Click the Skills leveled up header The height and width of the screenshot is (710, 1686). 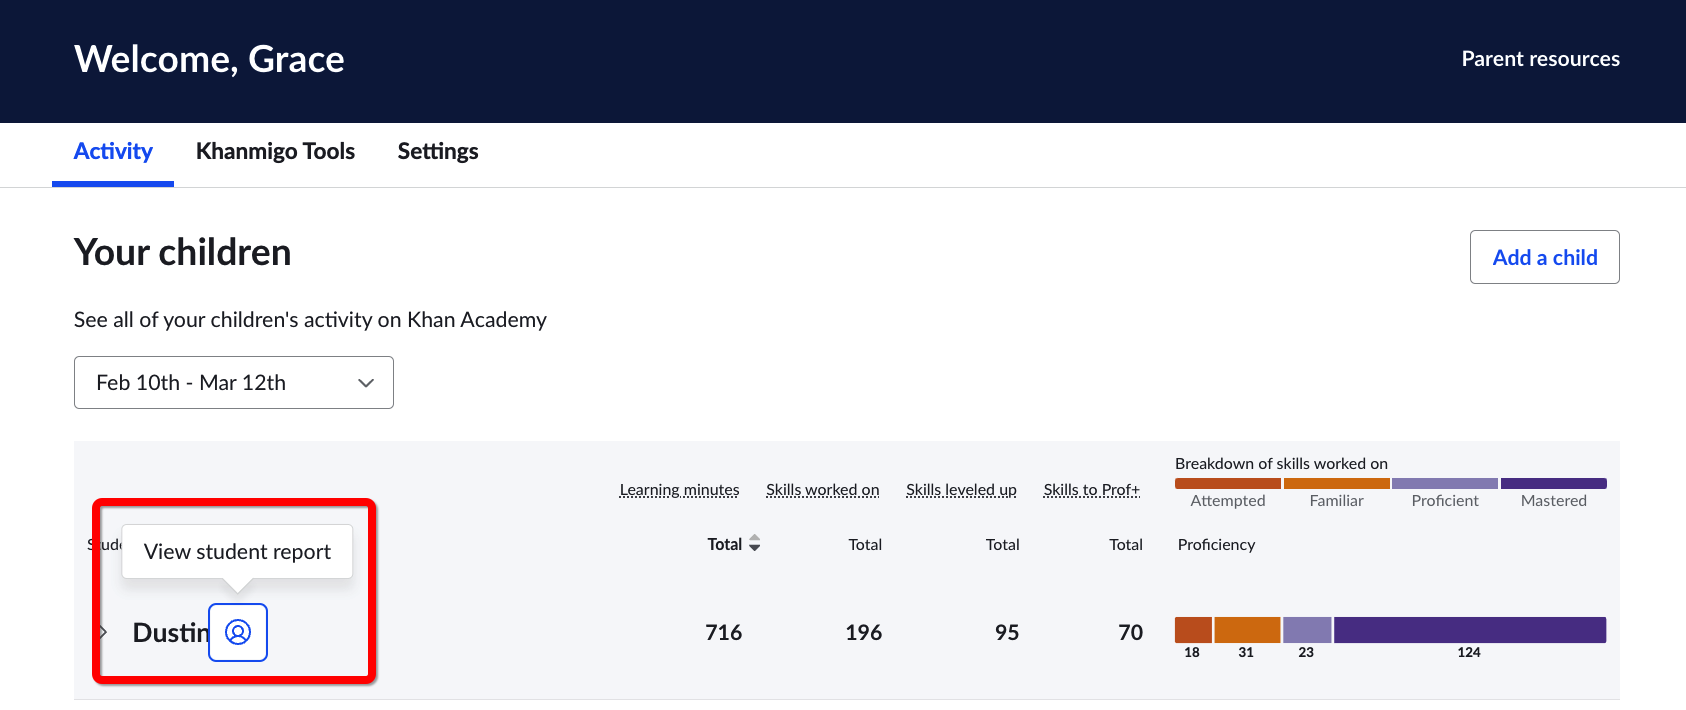click(x=961, y=490)
